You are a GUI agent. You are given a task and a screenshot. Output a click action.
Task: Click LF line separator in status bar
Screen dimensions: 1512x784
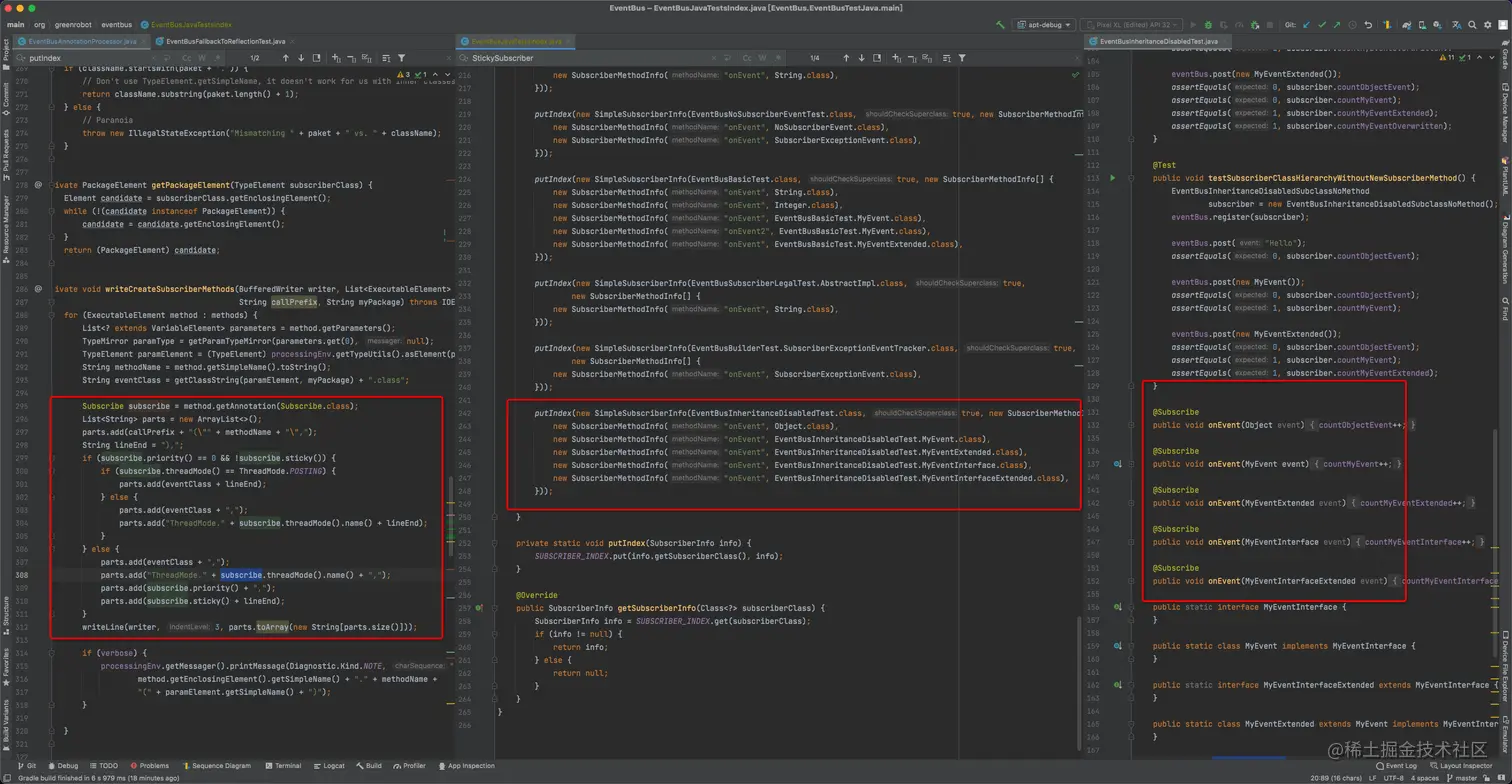pyautogui.click(x=1372, y=778)
